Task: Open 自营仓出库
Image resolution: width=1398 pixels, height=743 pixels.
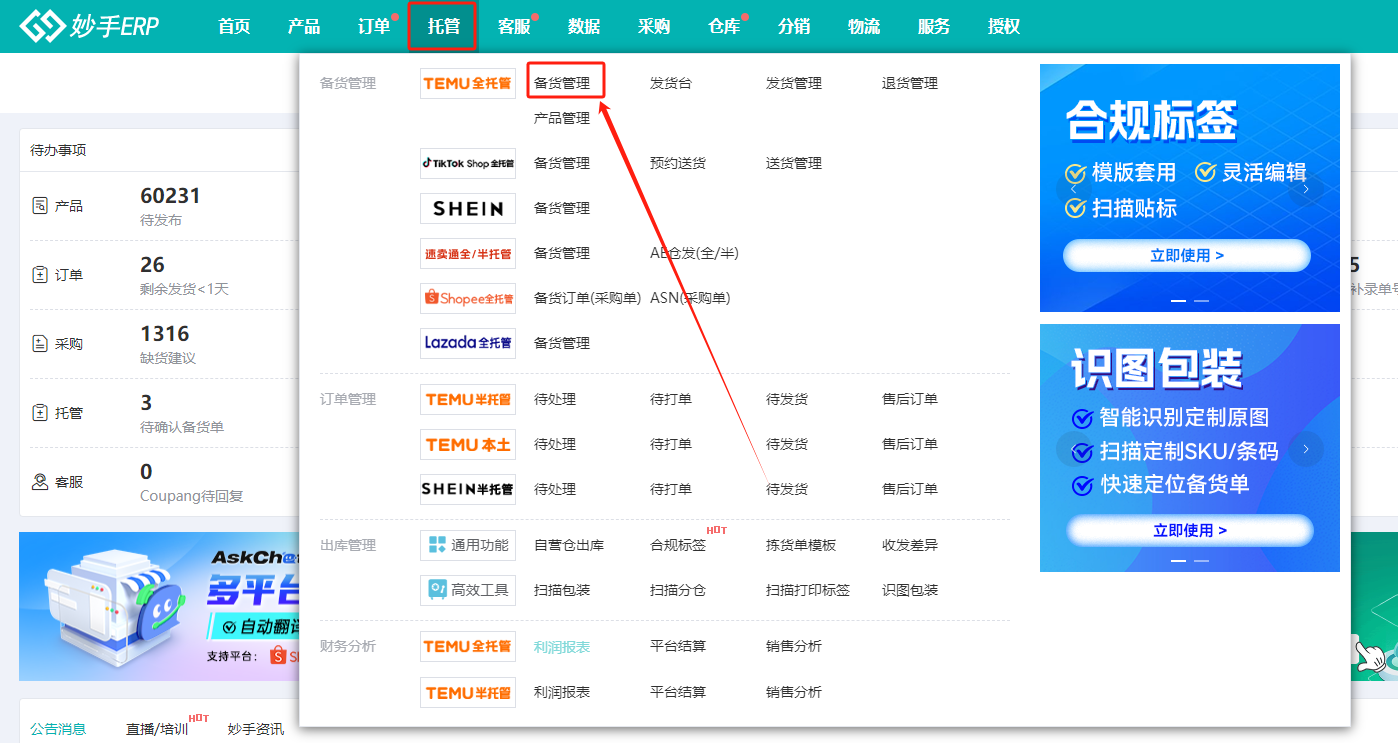Action: (569, 545)
